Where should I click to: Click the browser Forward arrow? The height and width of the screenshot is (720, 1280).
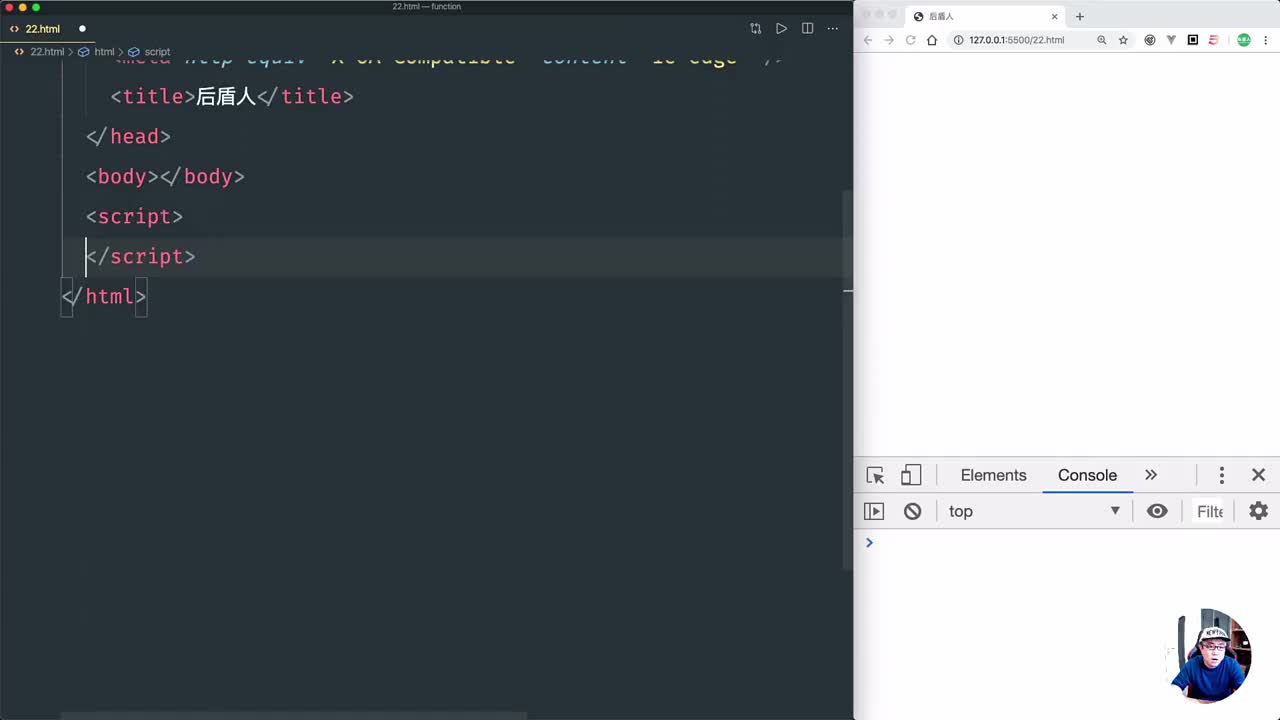(889, 40)
